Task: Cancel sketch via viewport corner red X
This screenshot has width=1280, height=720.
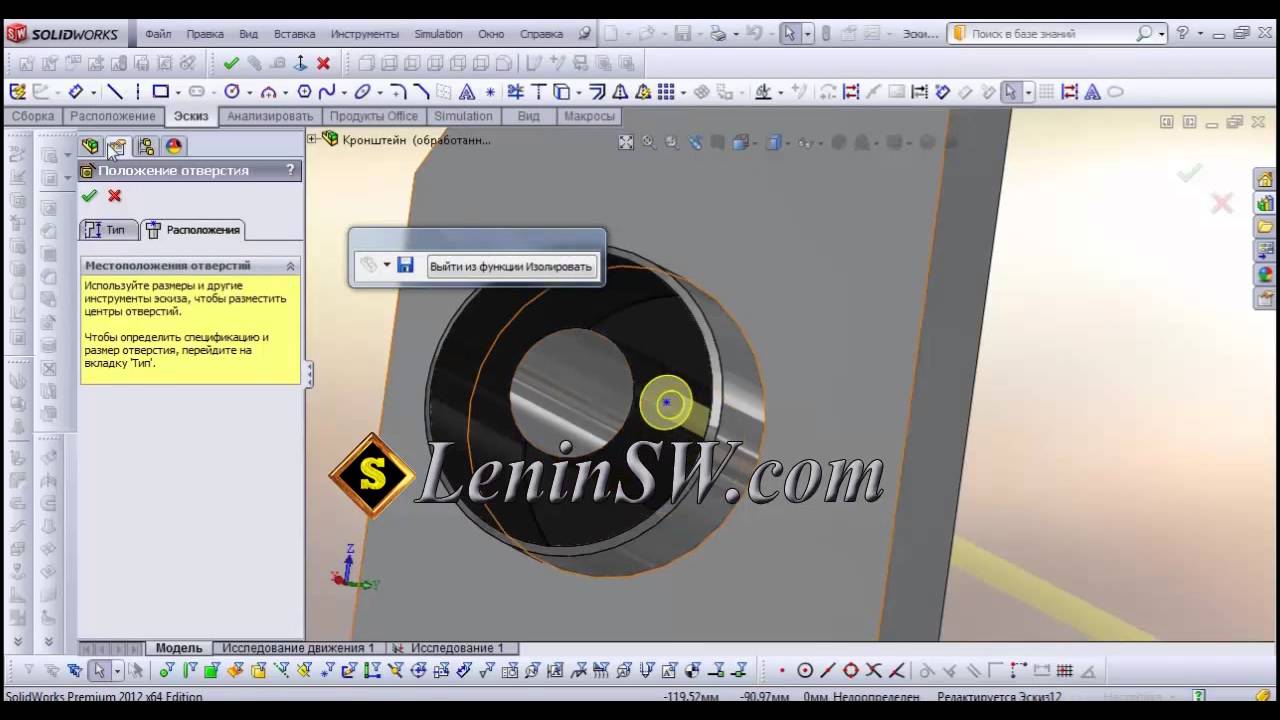Action: 1222,204
